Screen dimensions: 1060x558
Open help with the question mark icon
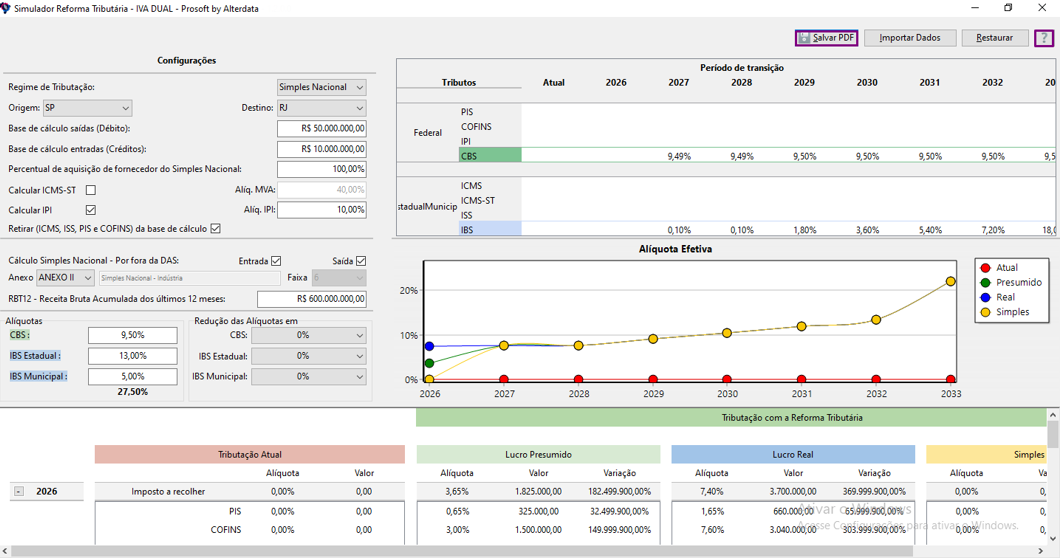(1043, 38)
